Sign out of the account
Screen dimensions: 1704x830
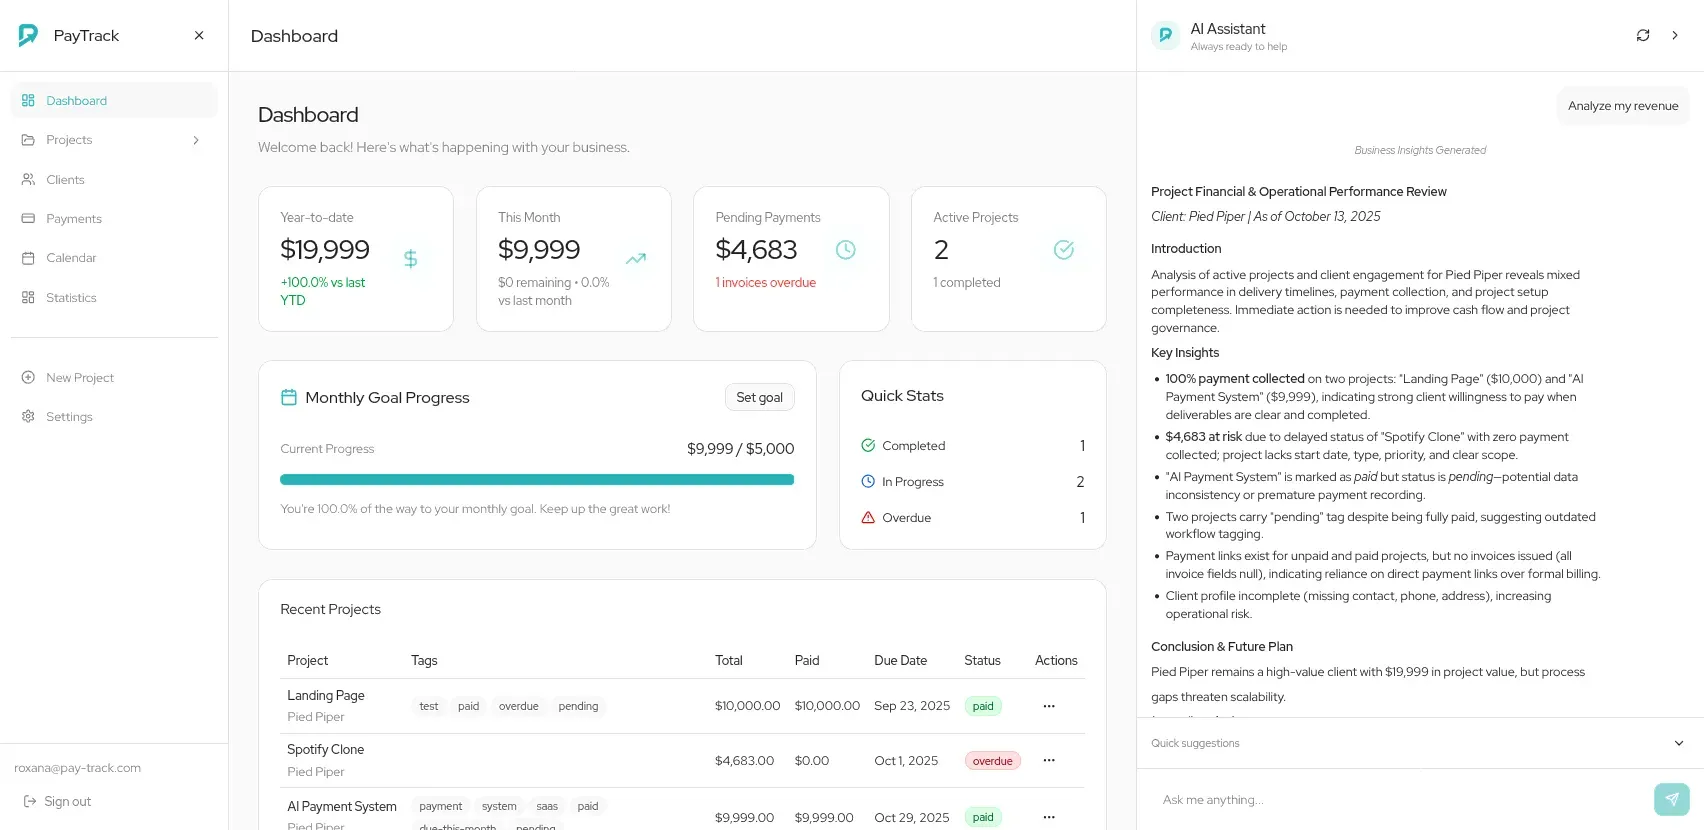[x=58, y=801]
